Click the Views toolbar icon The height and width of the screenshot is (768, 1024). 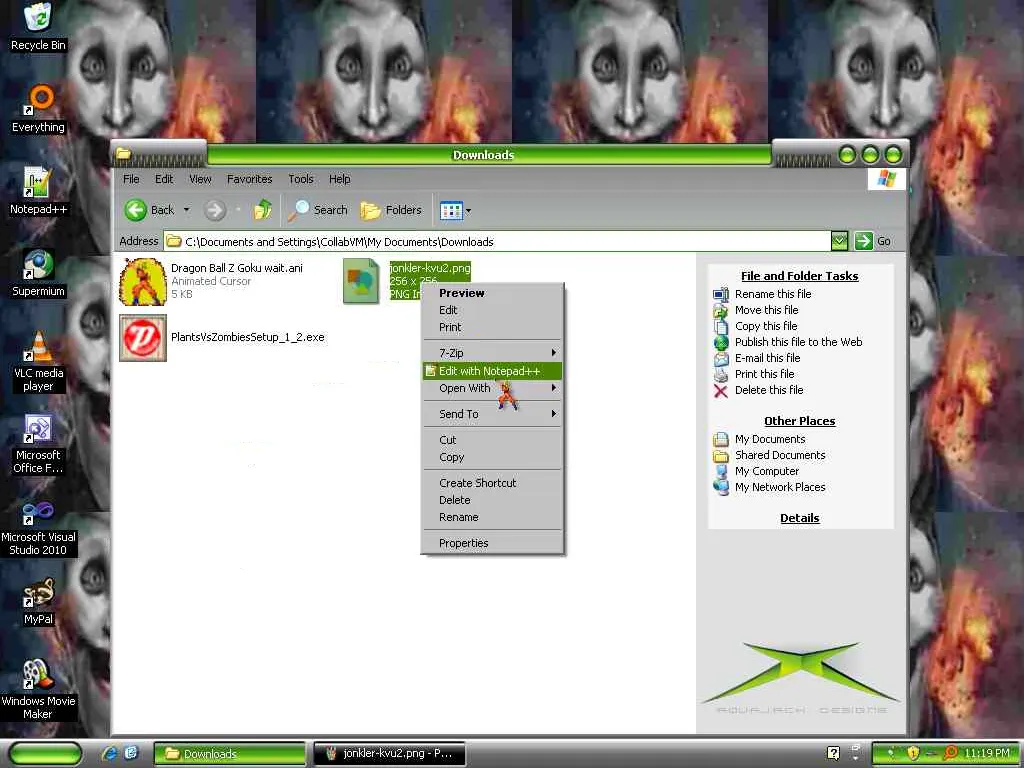click(451, 210)
